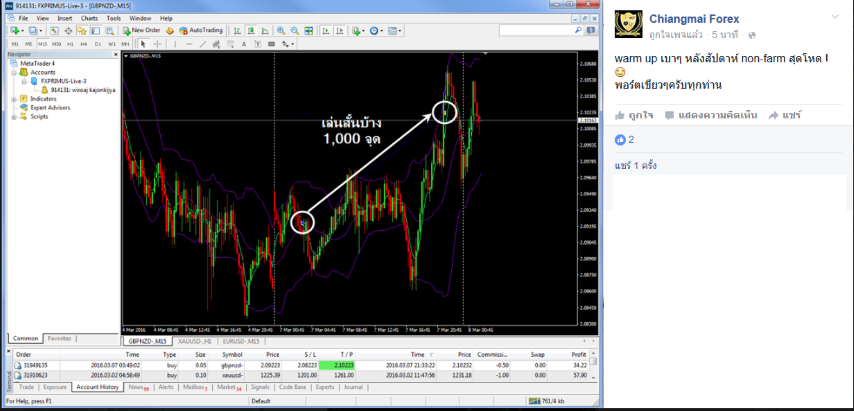Open the Profiles toolbar icon

35,30
